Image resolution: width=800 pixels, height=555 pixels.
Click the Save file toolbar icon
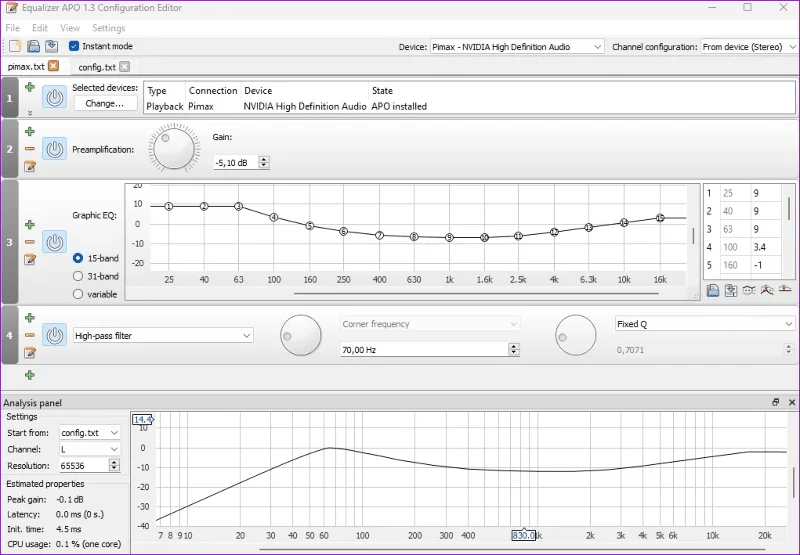(x=34, y=46)
